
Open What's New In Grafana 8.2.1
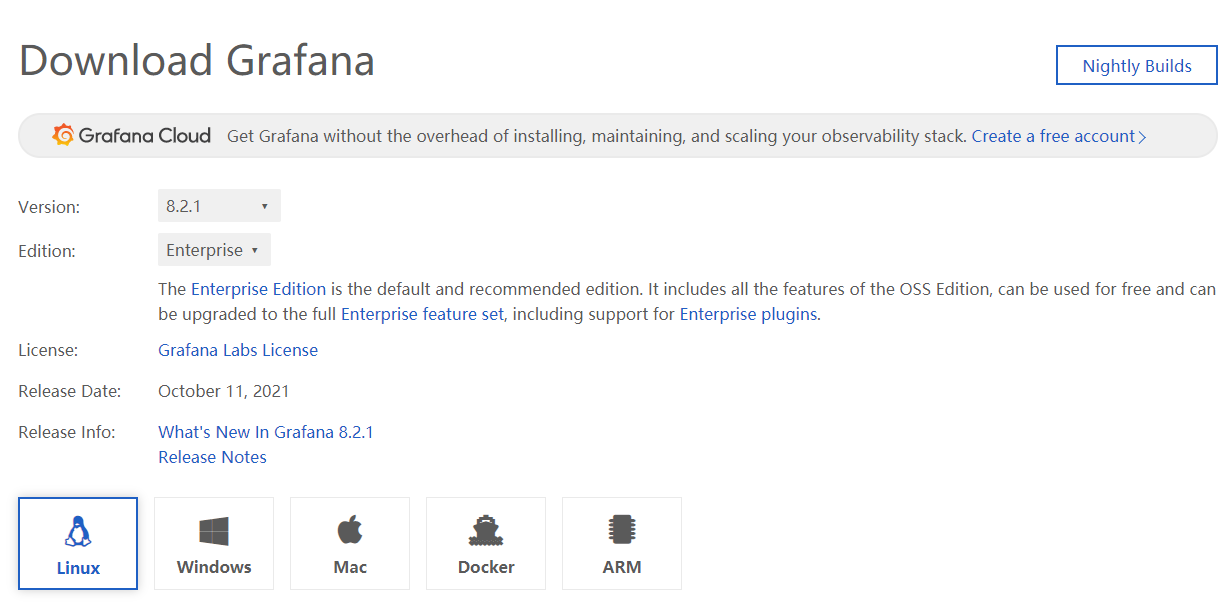pyautogui.click(x=266, y=432)
